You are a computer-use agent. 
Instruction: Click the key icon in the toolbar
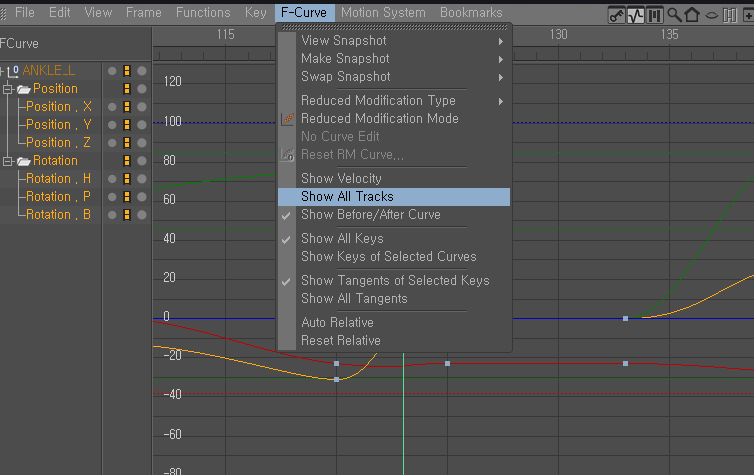616,15
